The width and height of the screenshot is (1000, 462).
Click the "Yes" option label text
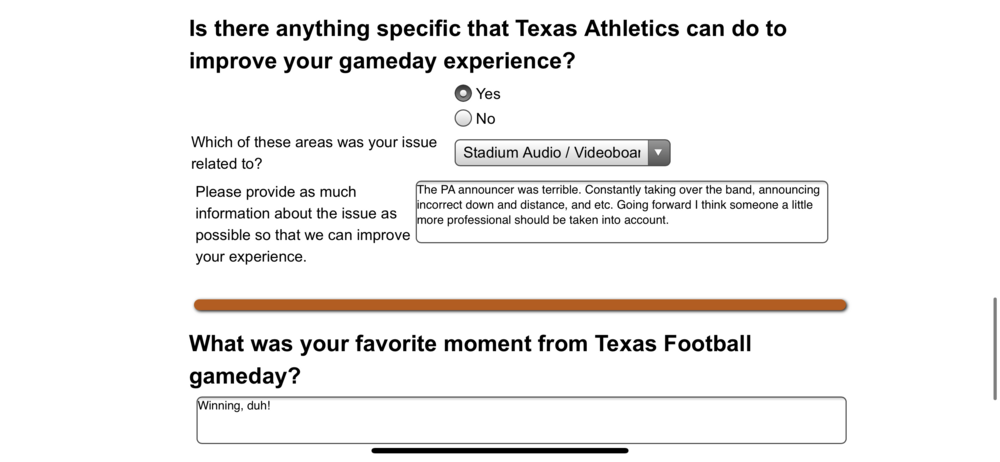[488, 94]
